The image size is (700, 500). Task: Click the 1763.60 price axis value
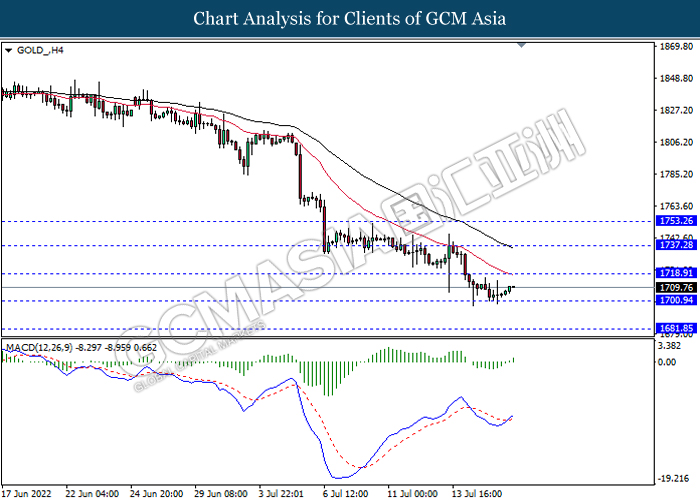676,206
